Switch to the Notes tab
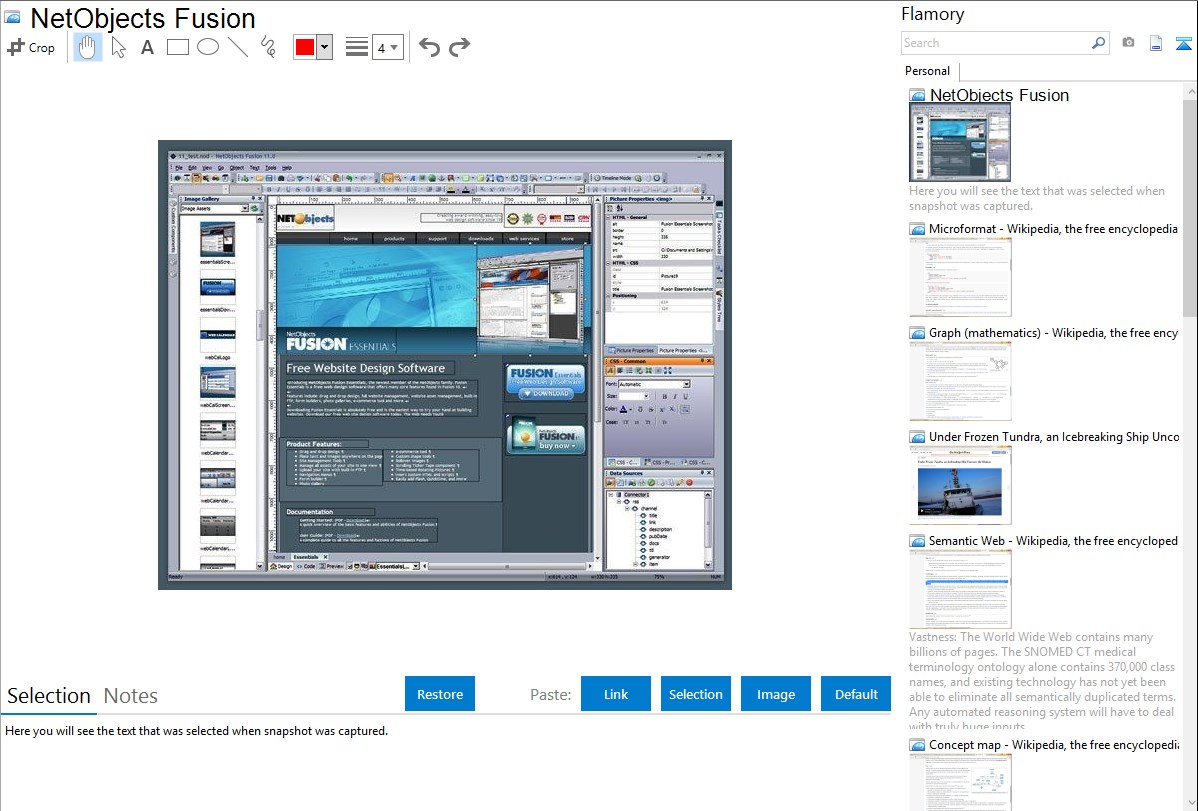Screen dimensions: 1198x811 131,696
